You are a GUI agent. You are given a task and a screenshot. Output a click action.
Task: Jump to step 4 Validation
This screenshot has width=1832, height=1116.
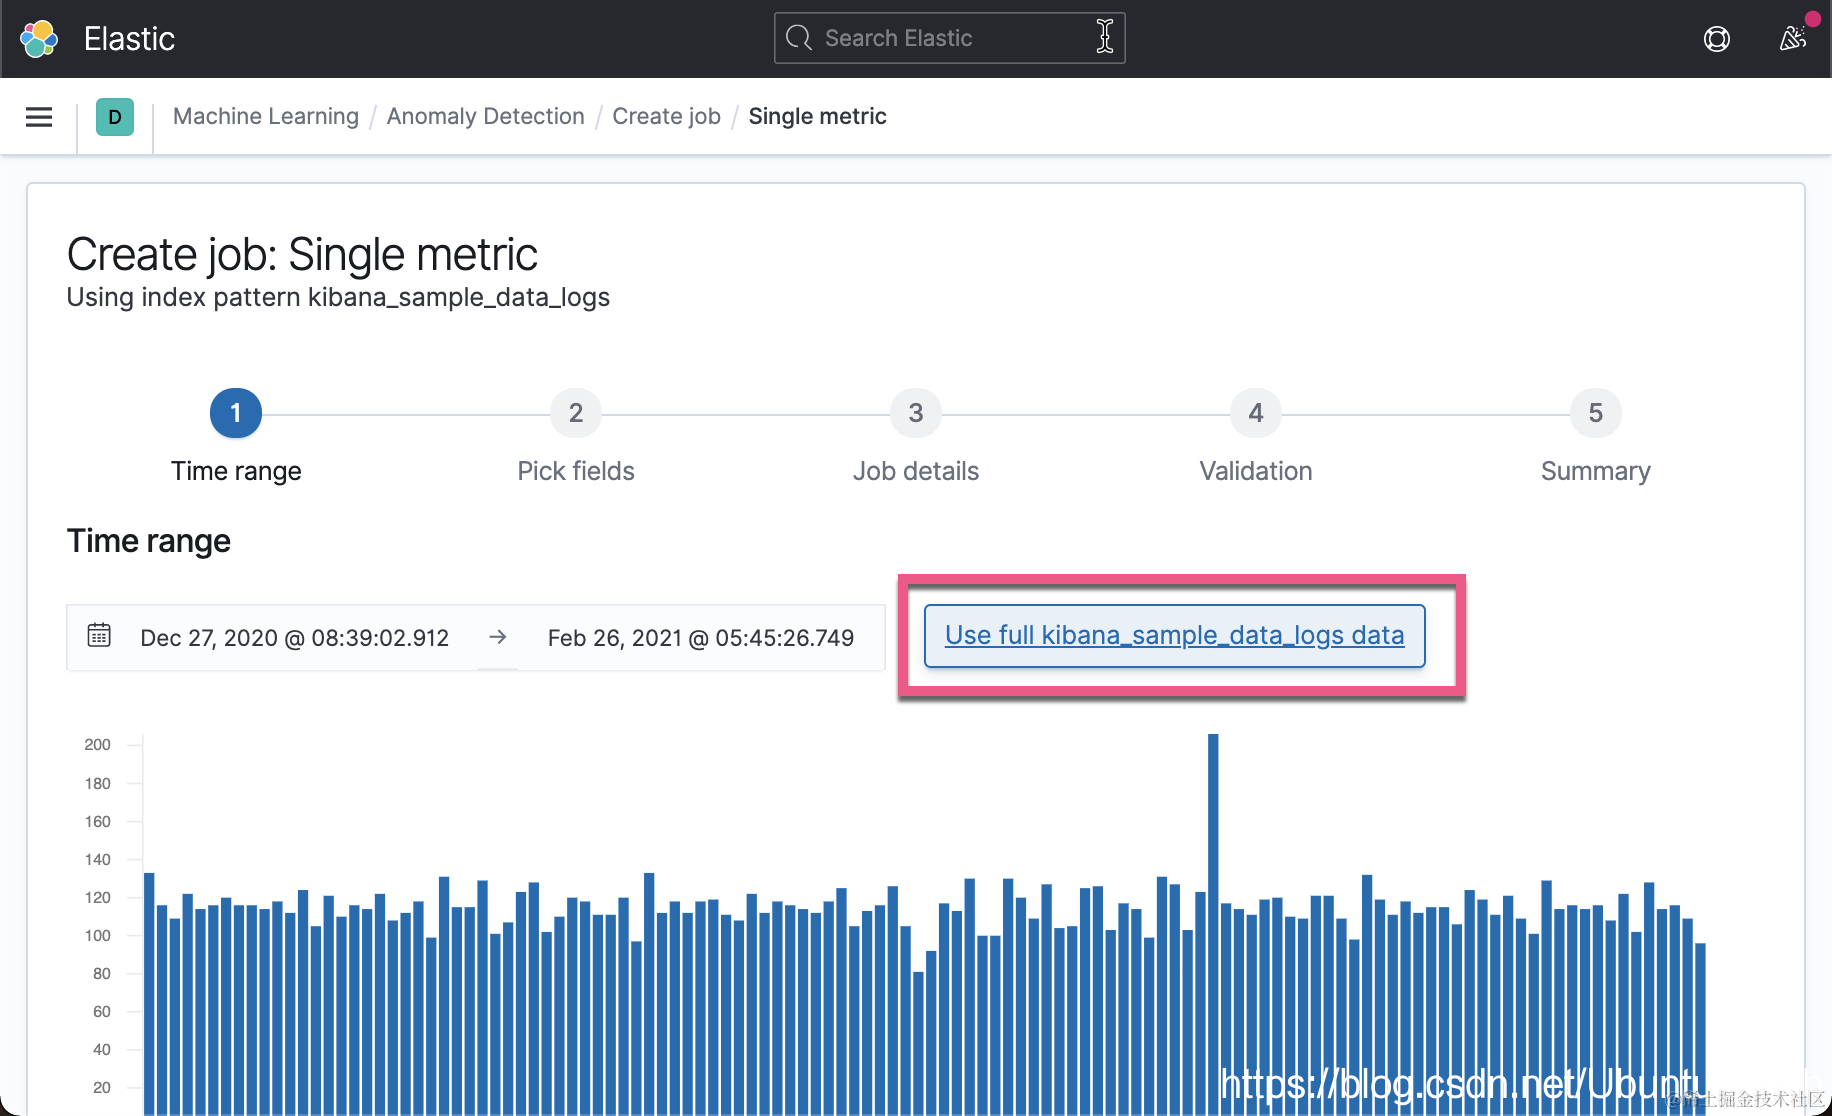(1256, 413)
